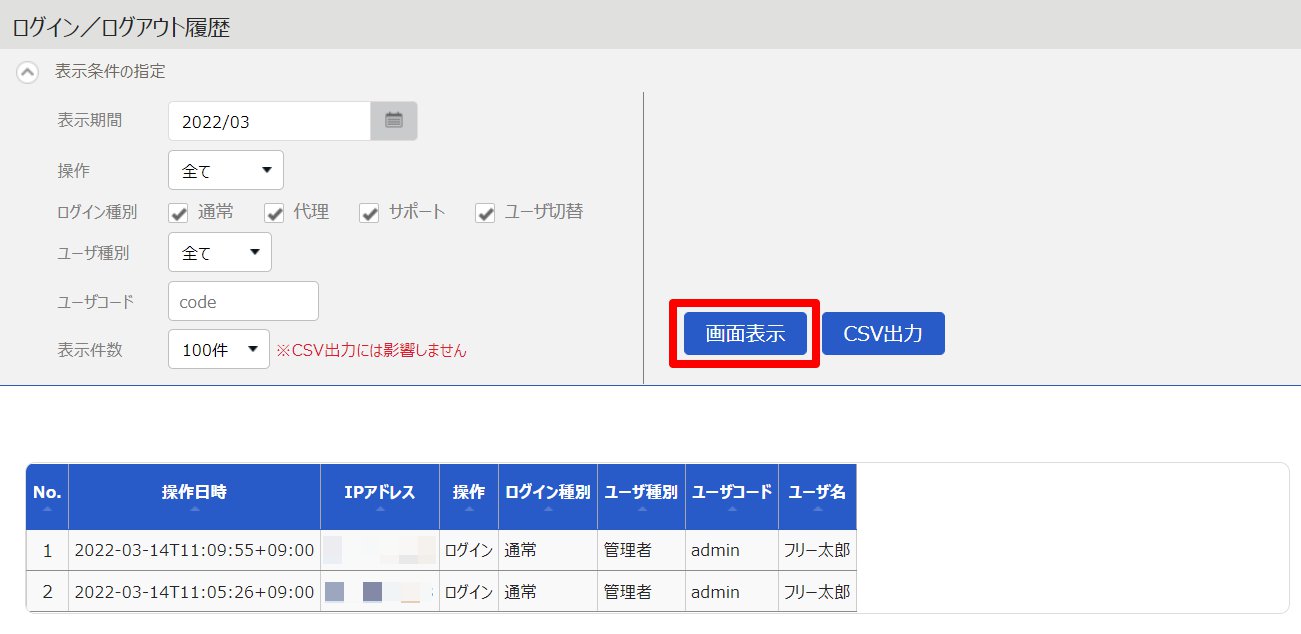Click フリー太郎 in row 2

point(818,592)
